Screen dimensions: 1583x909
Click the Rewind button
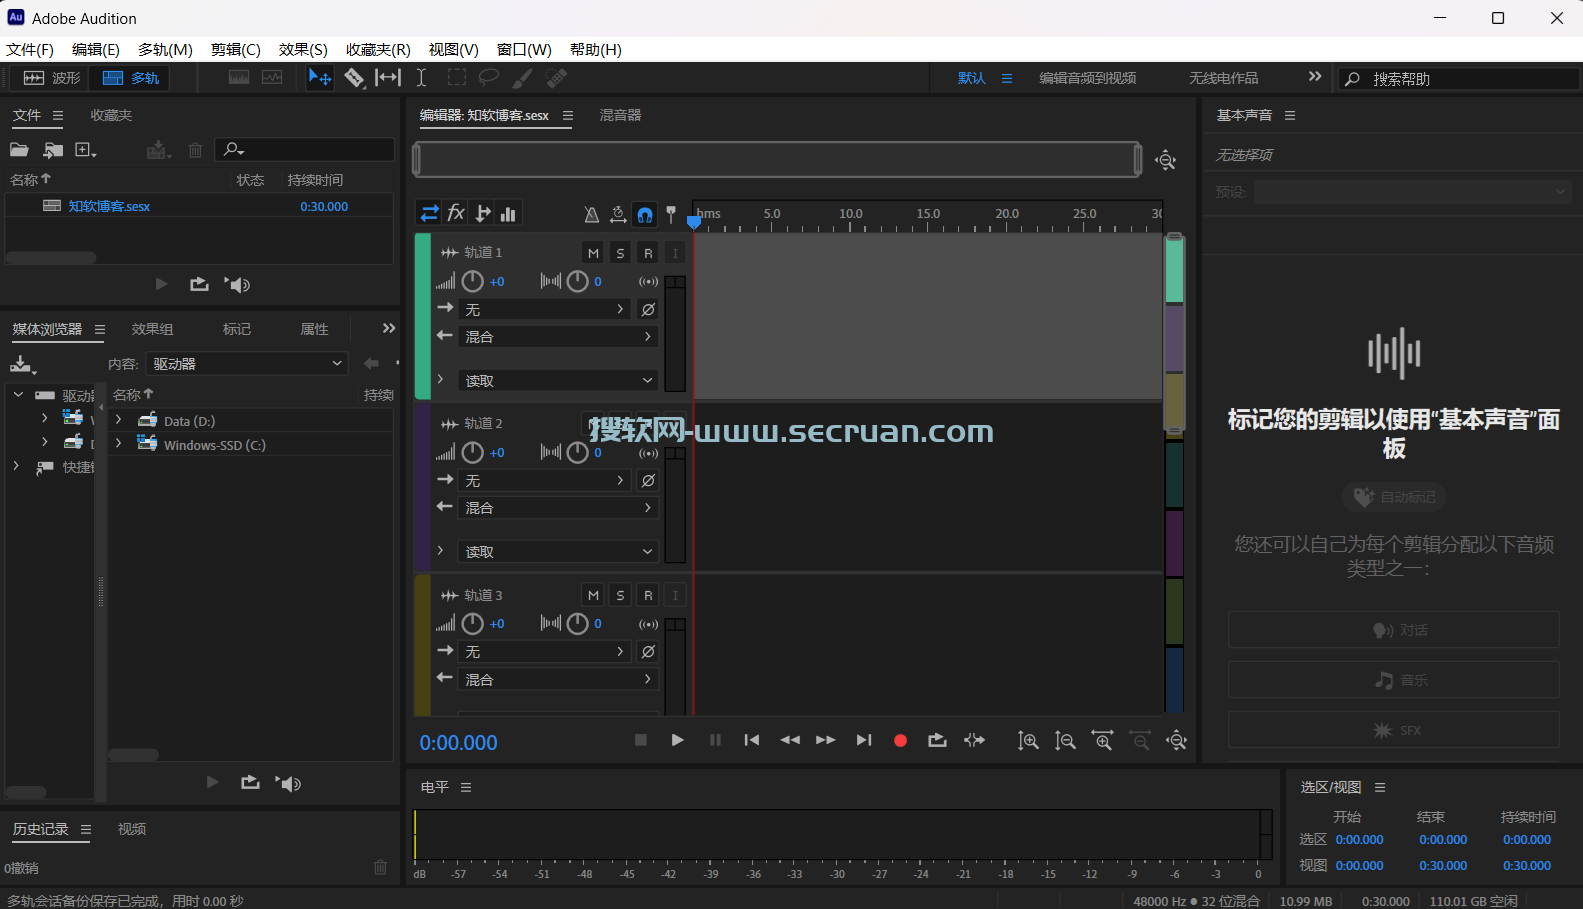(790, 740)
